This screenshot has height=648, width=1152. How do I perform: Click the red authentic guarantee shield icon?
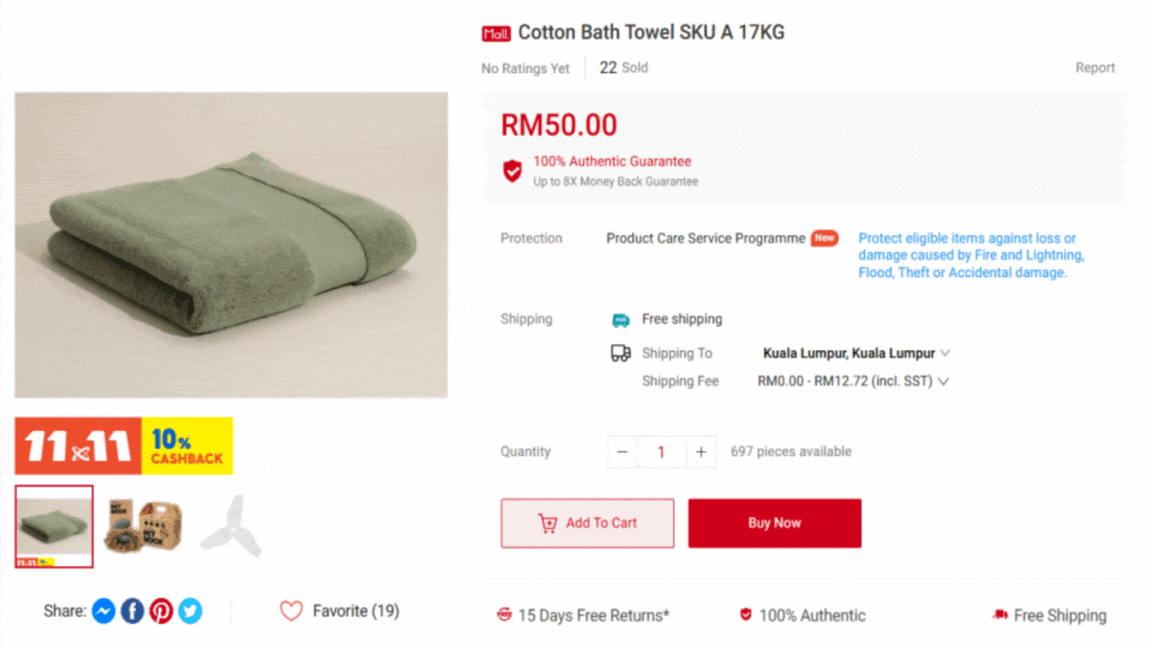[x=512, y=169]
